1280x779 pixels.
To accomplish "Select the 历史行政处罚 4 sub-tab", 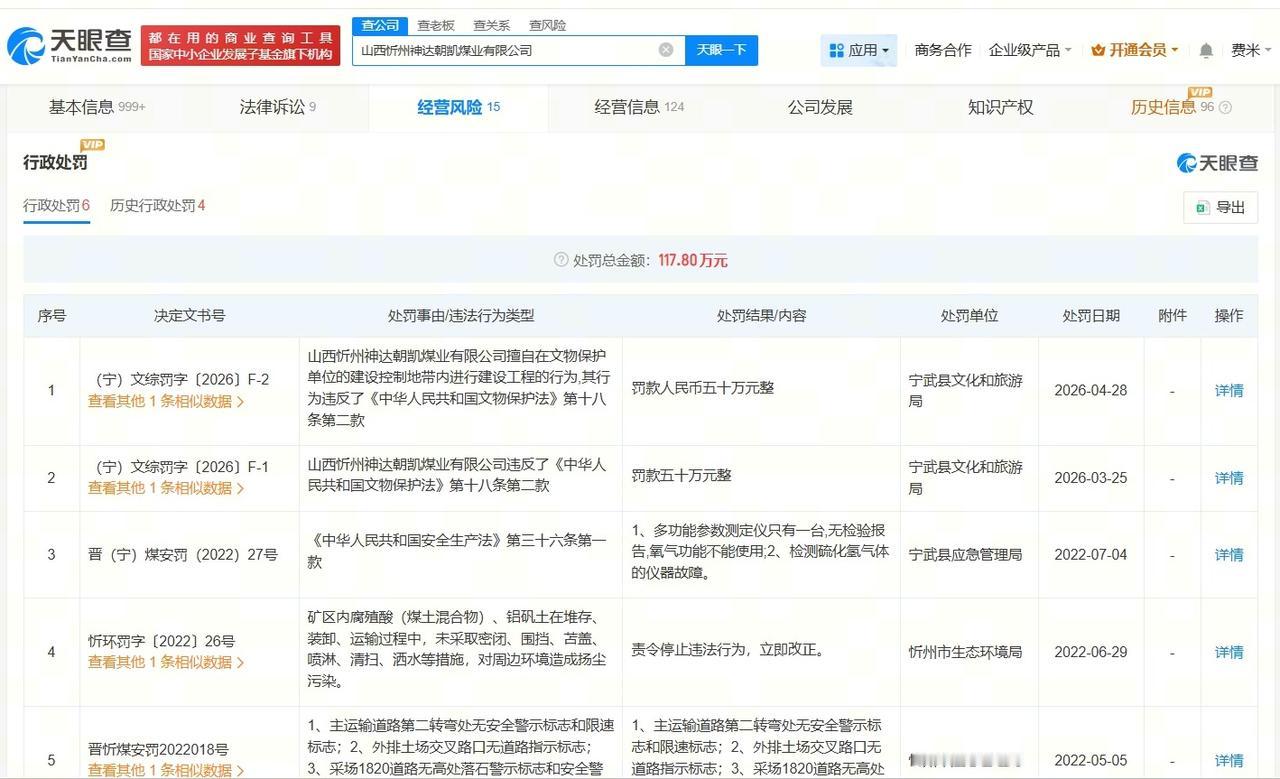I will click(158, 206).
